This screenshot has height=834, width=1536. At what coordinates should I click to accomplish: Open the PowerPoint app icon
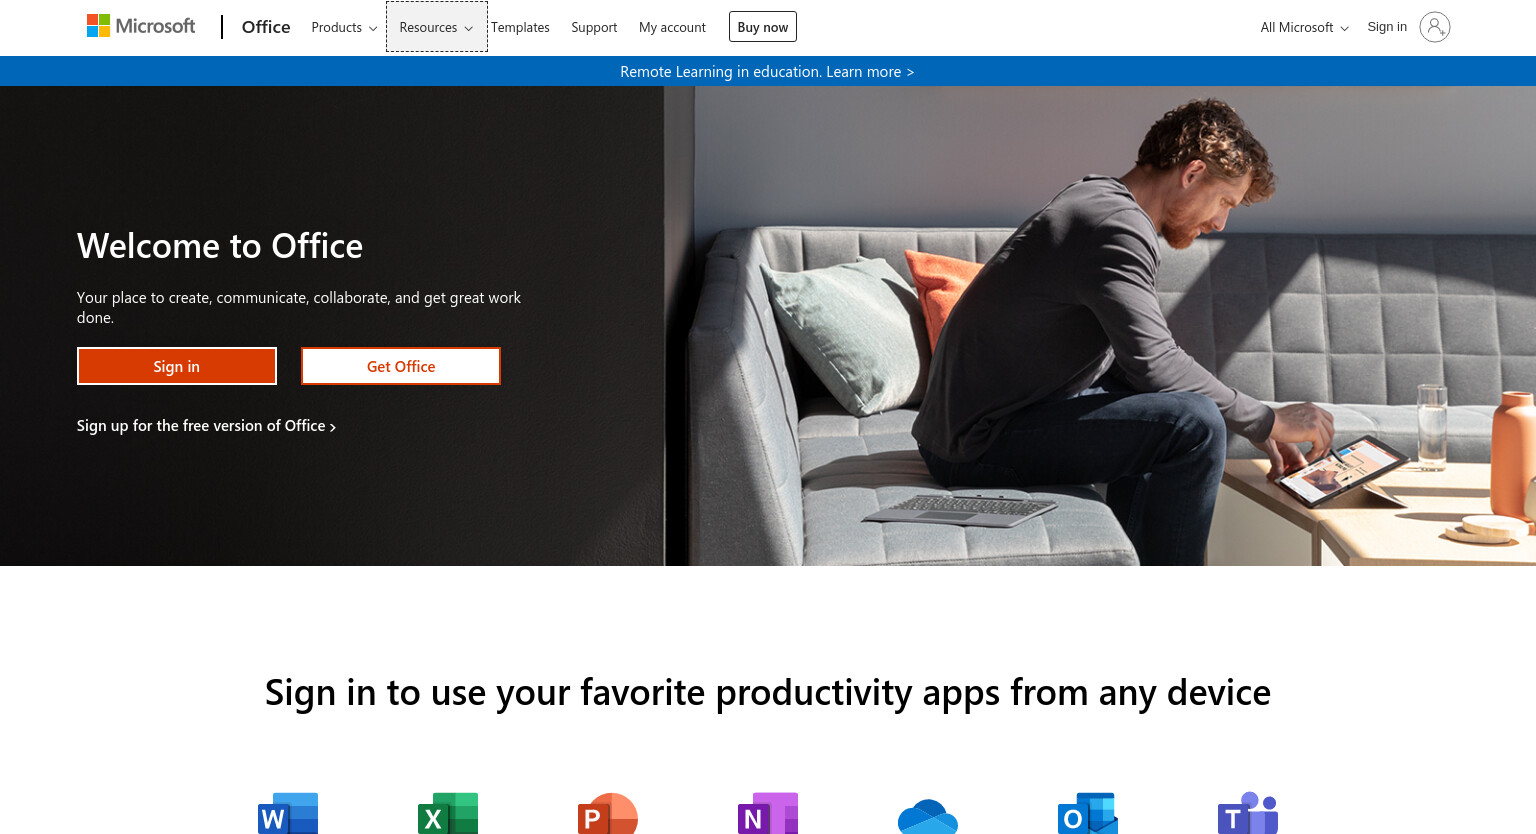608,814
